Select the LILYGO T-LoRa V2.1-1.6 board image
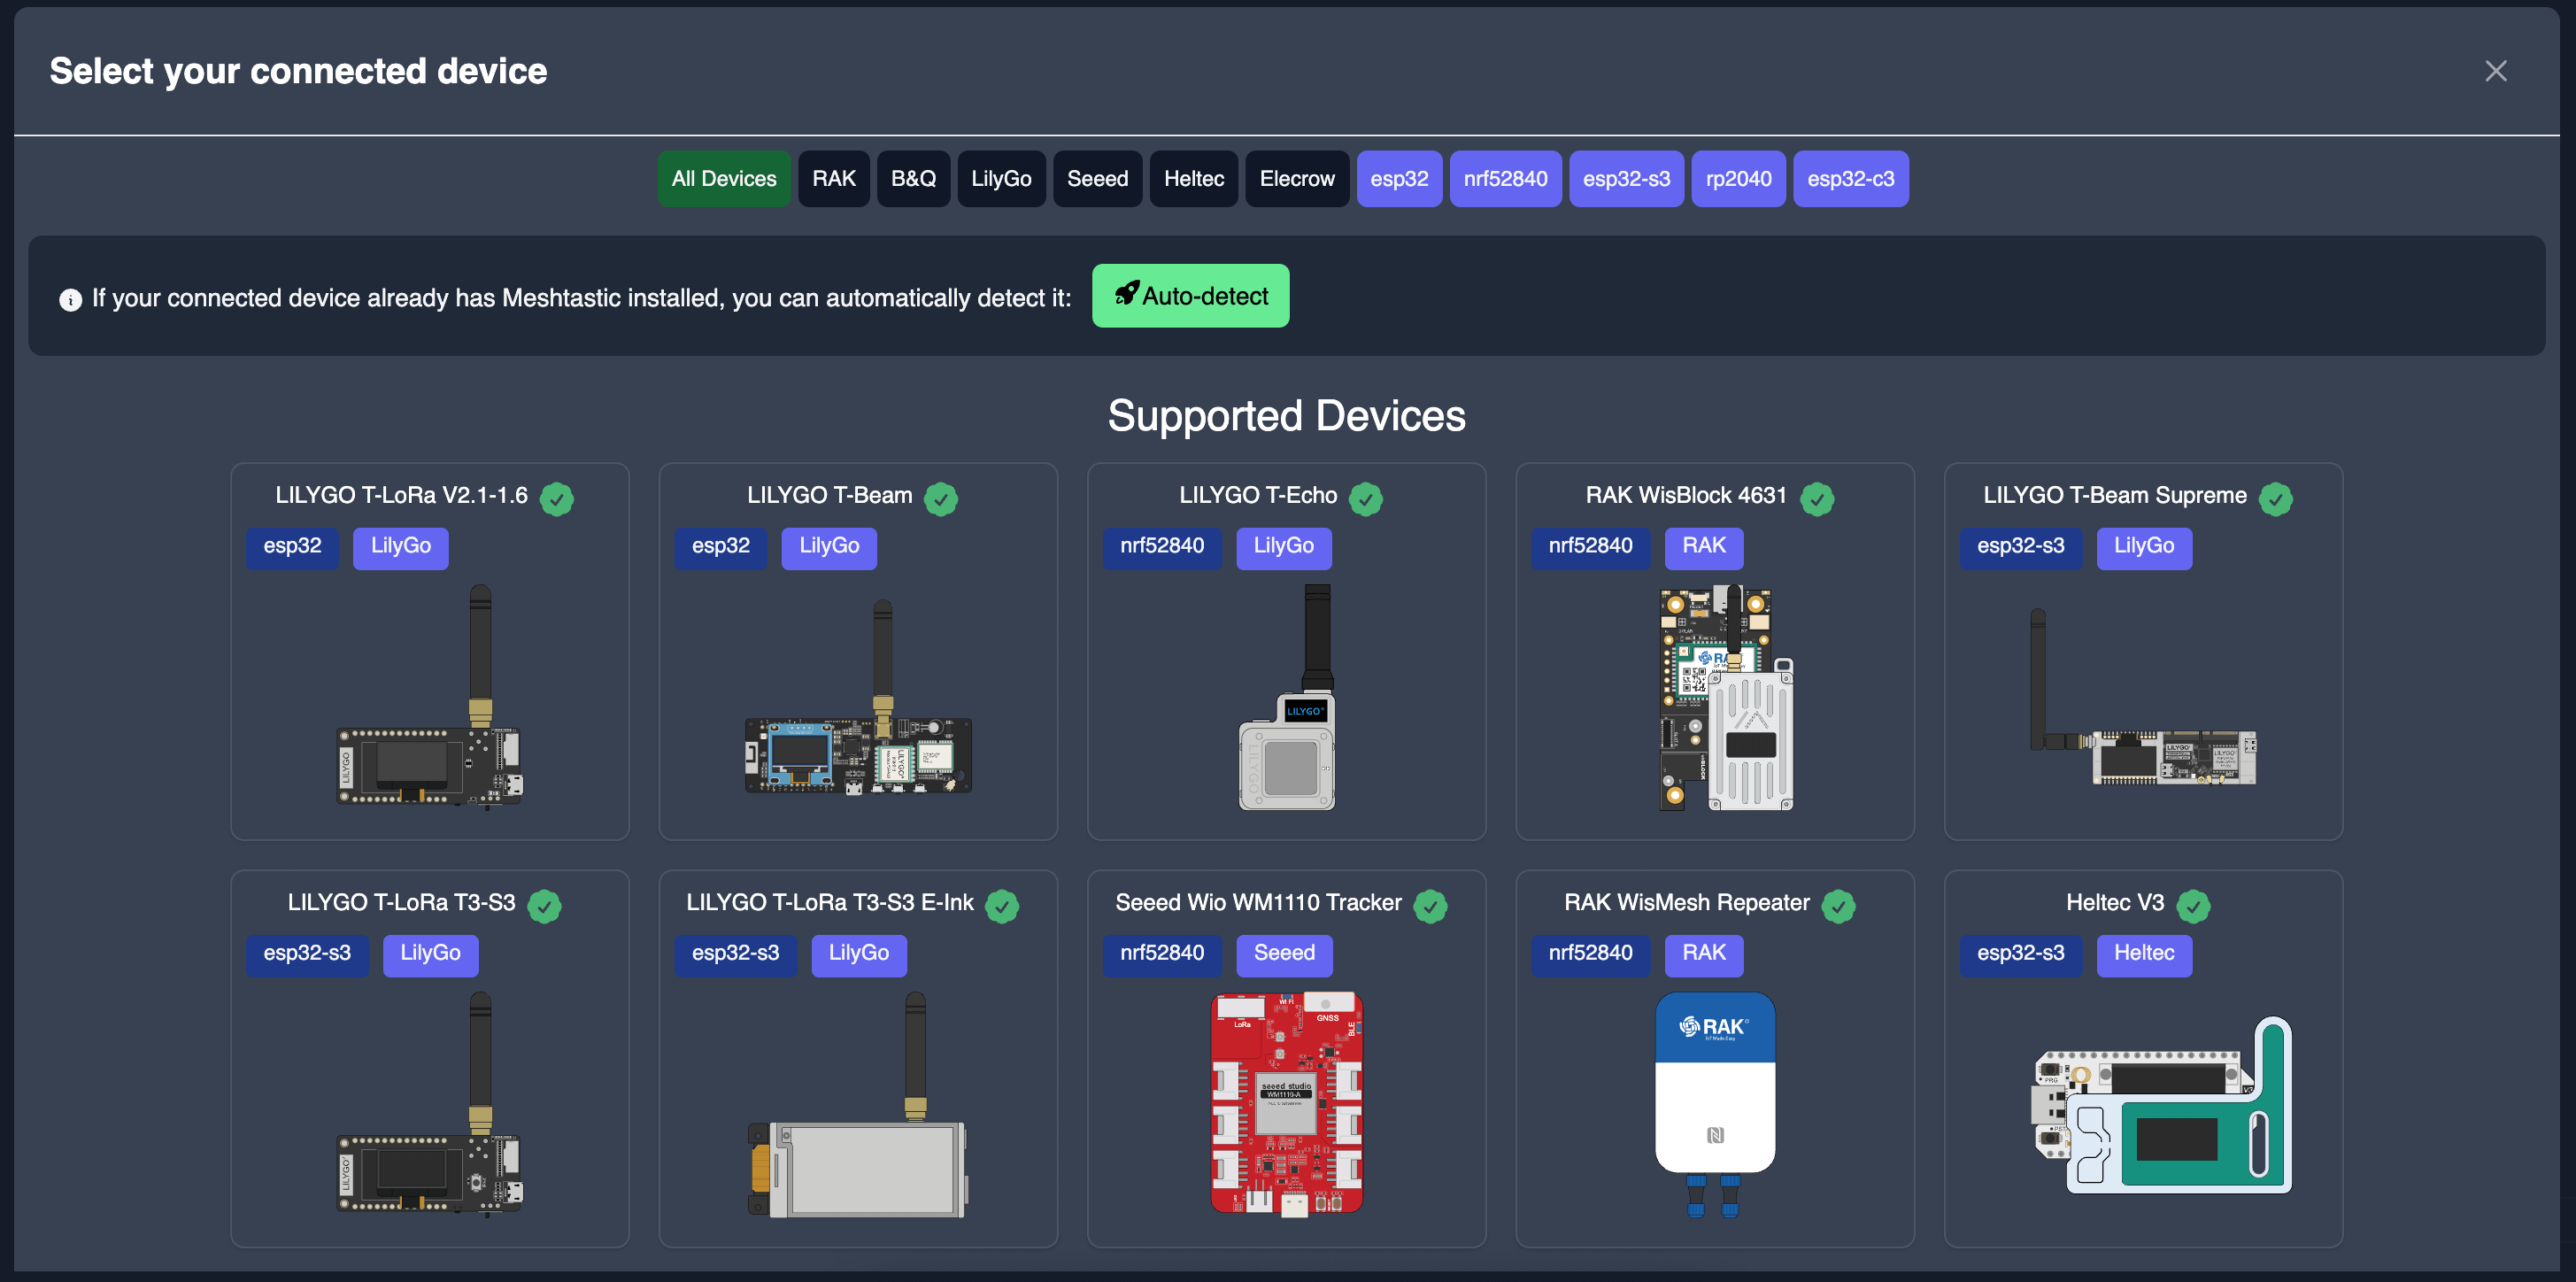The image size is (2576, 1282). click(430, 696)
